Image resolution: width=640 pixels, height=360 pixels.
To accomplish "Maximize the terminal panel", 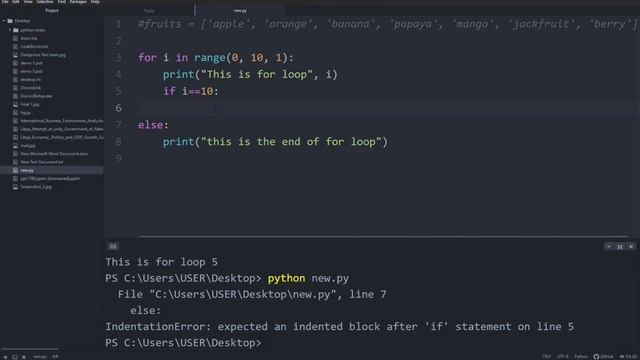I will (620, 247).
